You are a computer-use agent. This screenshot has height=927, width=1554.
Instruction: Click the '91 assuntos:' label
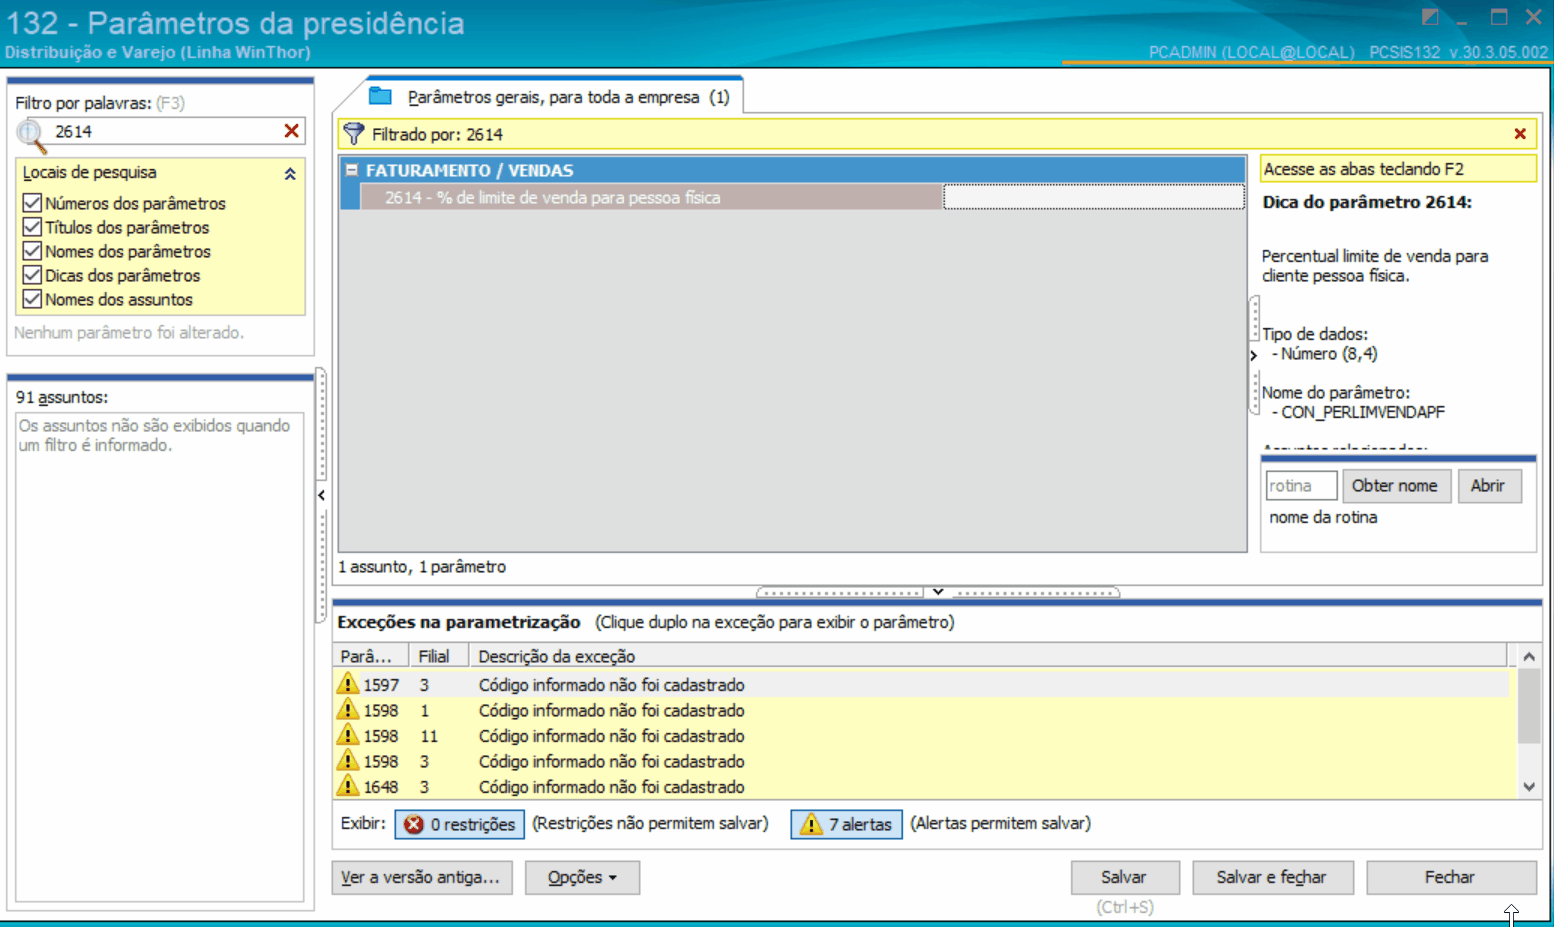[62, 397]
